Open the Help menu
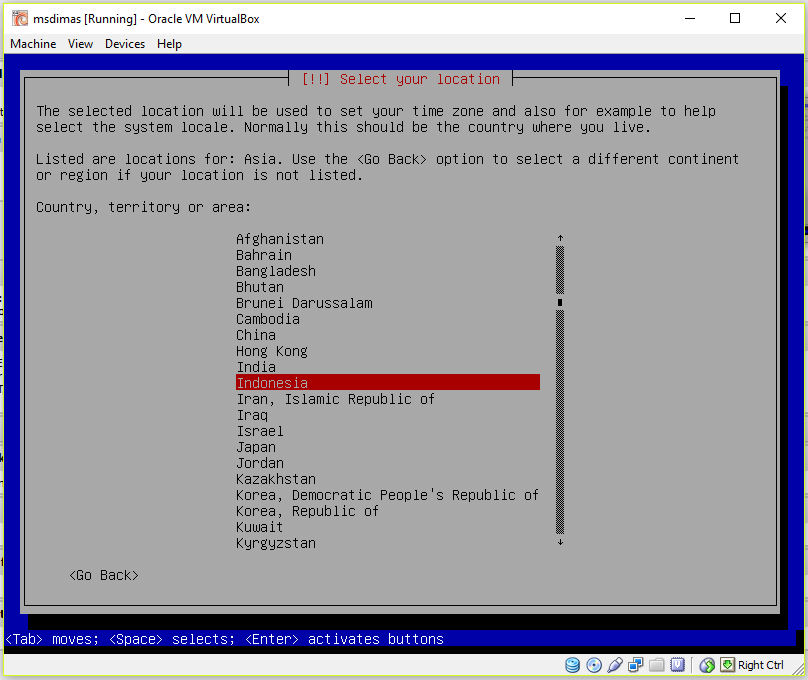Viewport: 808px width, 680px height. click(169, 44)
